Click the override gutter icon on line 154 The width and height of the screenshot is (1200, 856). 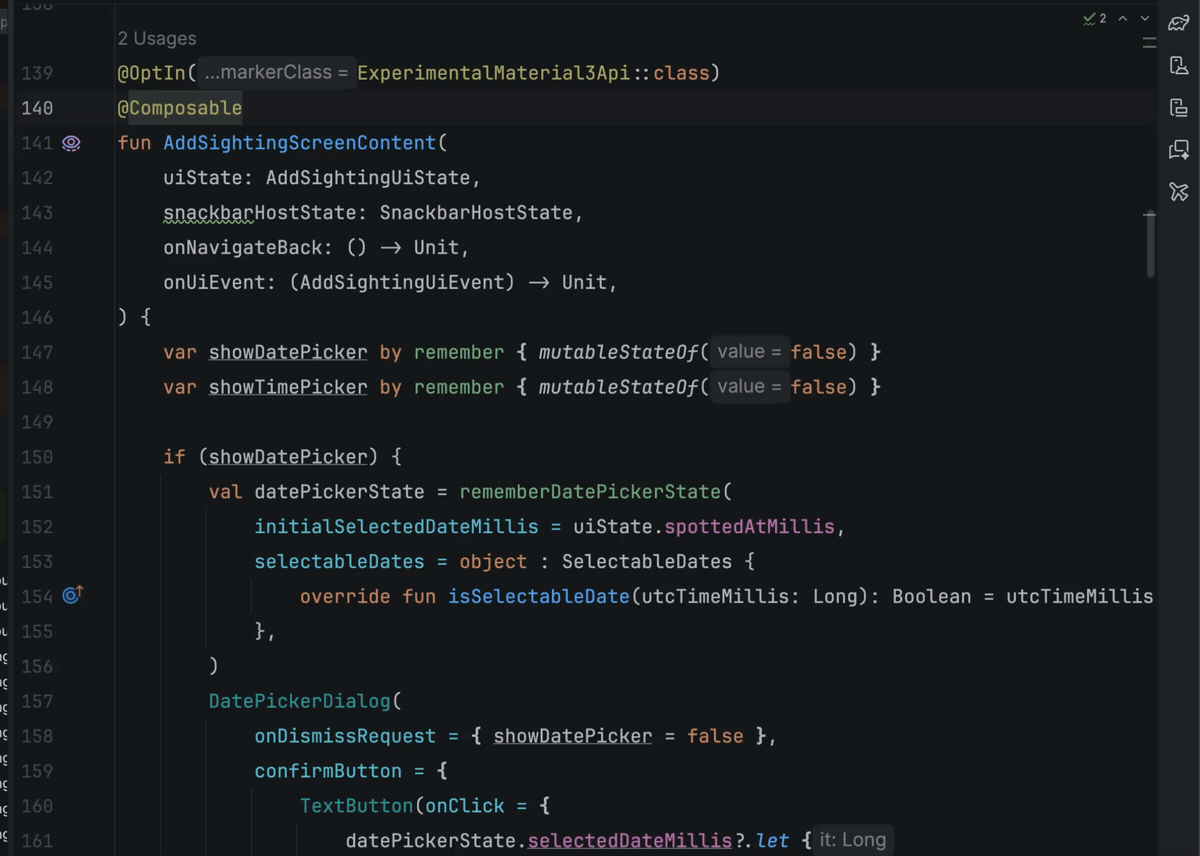(x=73, y=595)
